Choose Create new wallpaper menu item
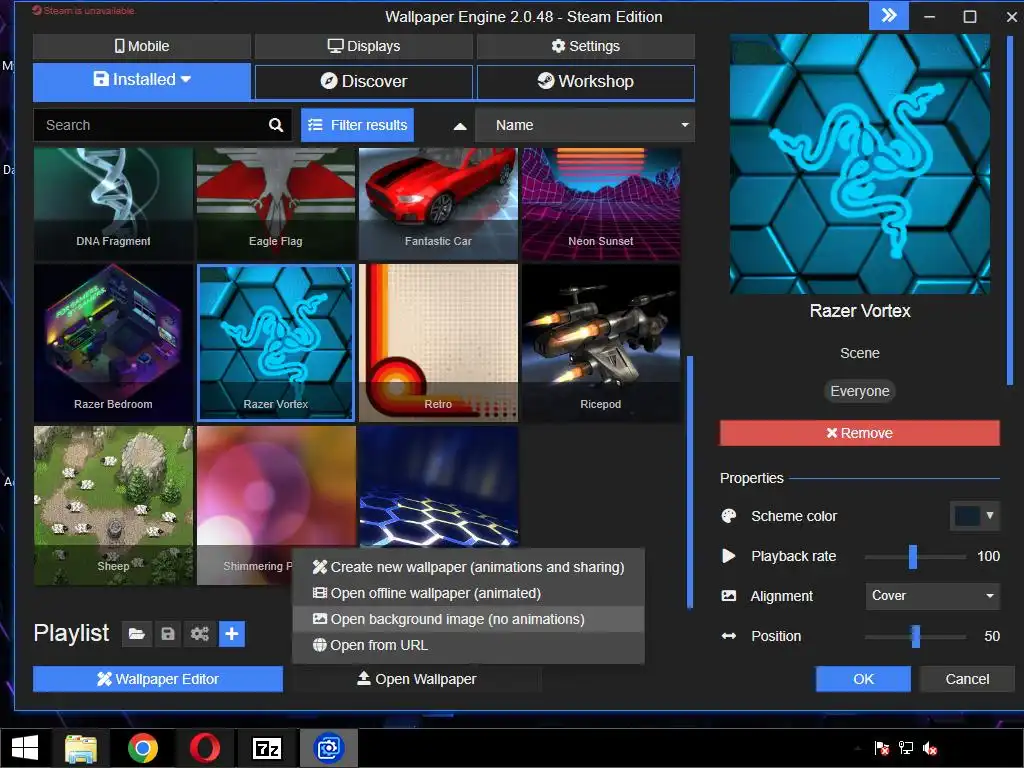Viewport: 1024px width, 768px height. [468, 568]
